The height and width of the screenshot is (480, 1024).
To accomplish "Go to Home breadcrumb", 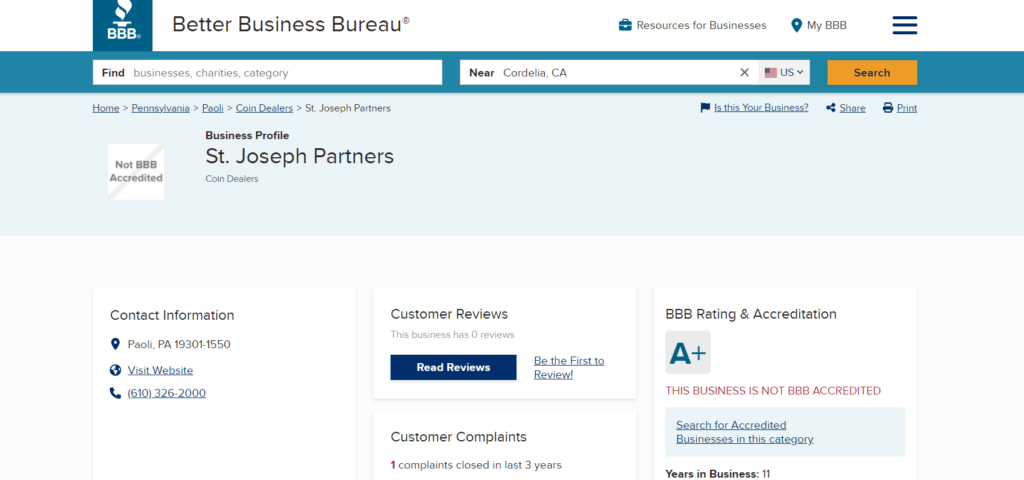I will [x=106, y=108].
